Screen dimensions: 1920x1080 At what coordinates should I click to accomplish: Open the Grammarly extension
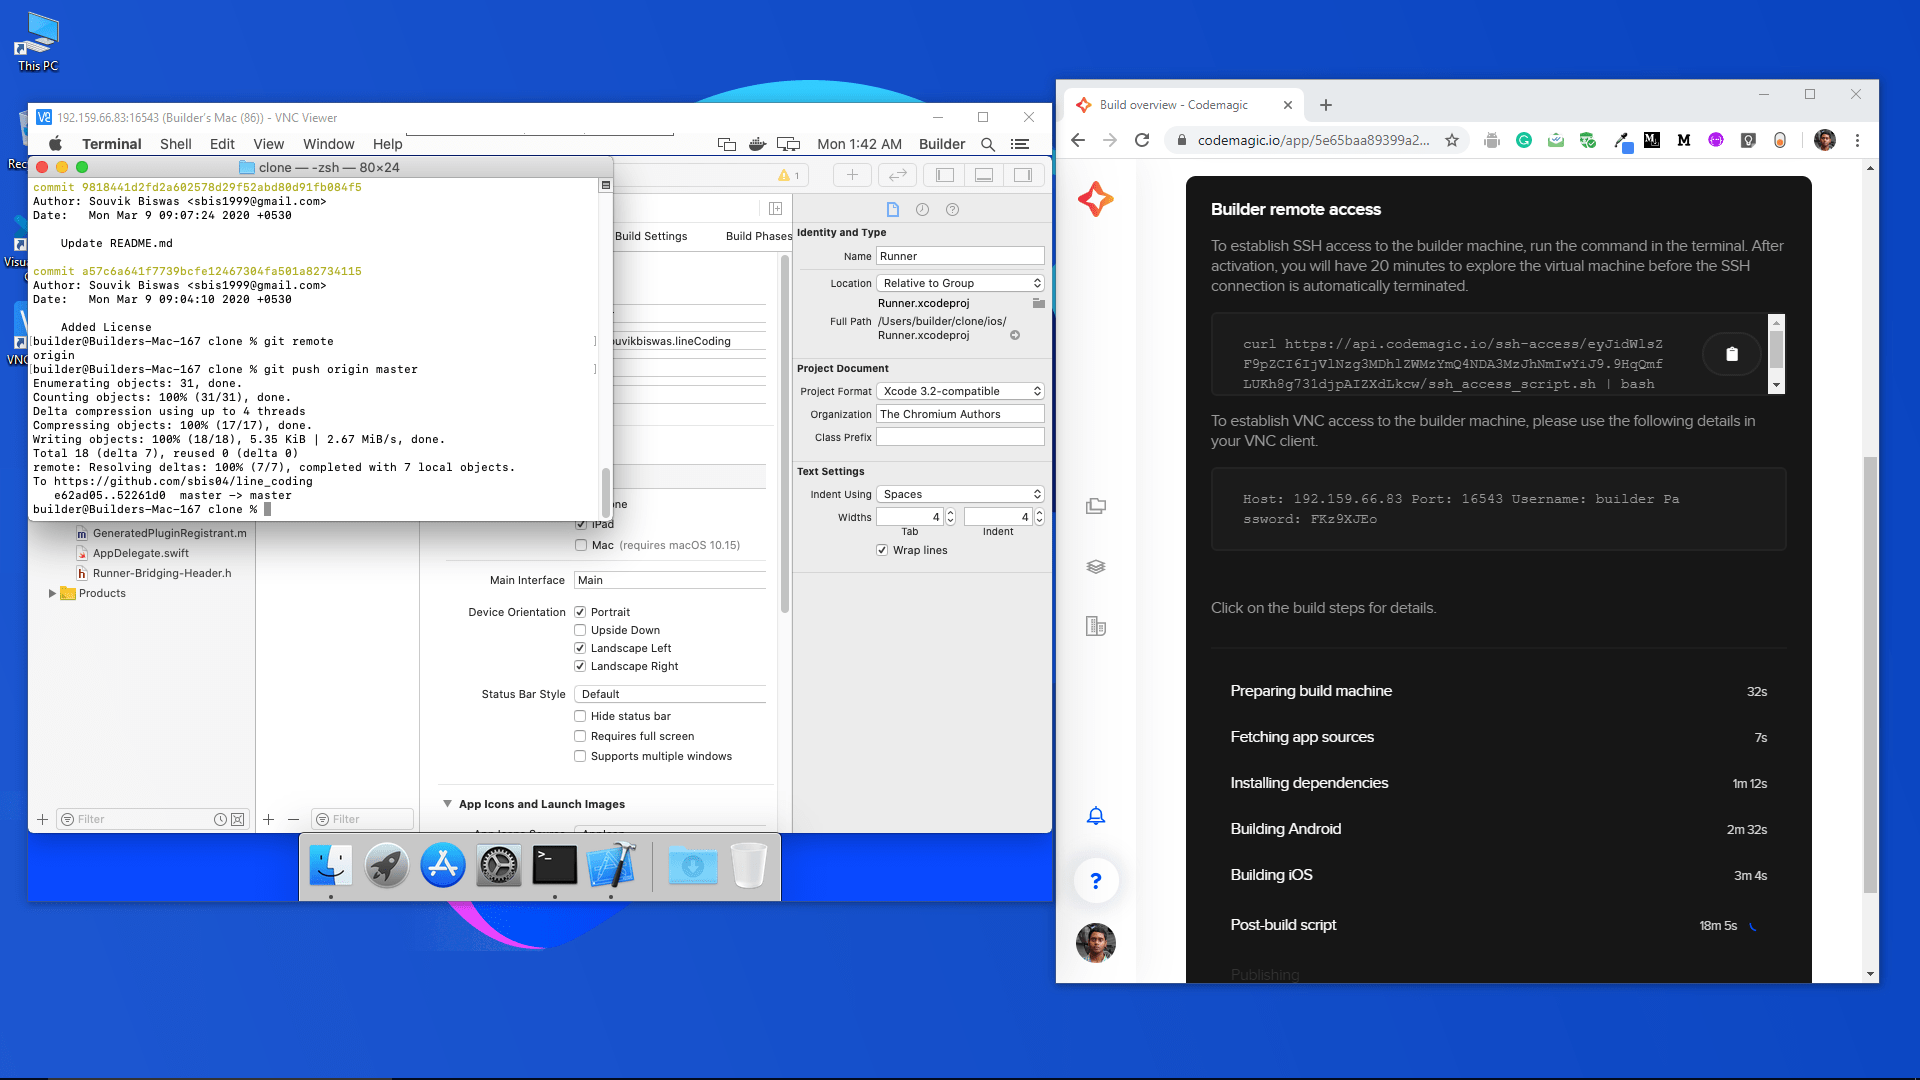point(1524,140)
